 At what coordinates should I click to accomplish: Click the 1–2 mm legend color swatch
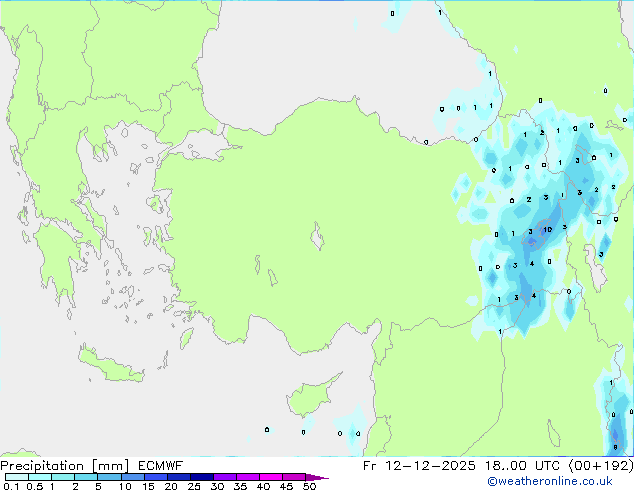pyautogui.click(x=63, y=477)
